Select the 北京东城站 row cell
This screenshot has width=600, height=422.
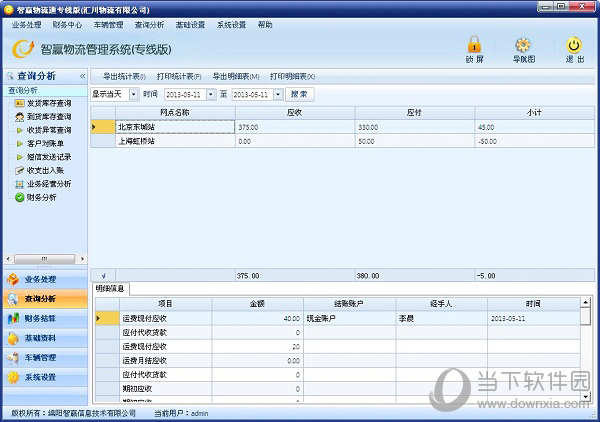point(175,127)
